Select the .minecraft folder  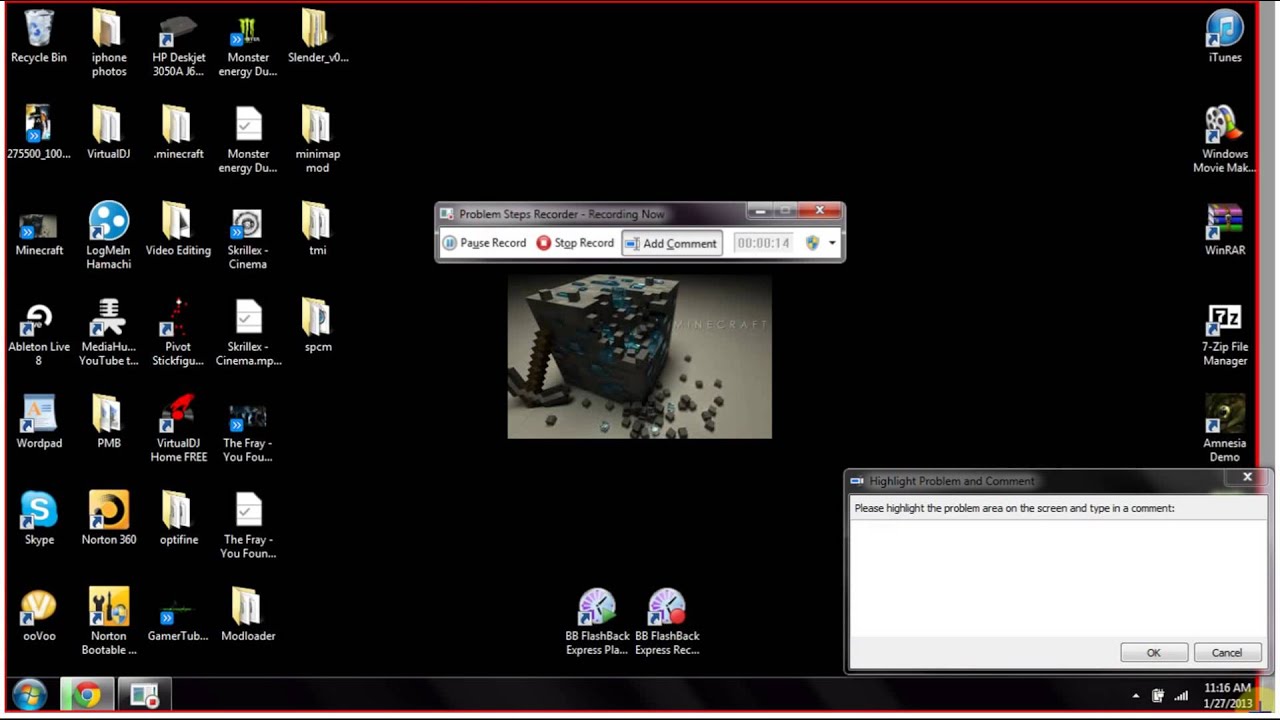(178, 133)
